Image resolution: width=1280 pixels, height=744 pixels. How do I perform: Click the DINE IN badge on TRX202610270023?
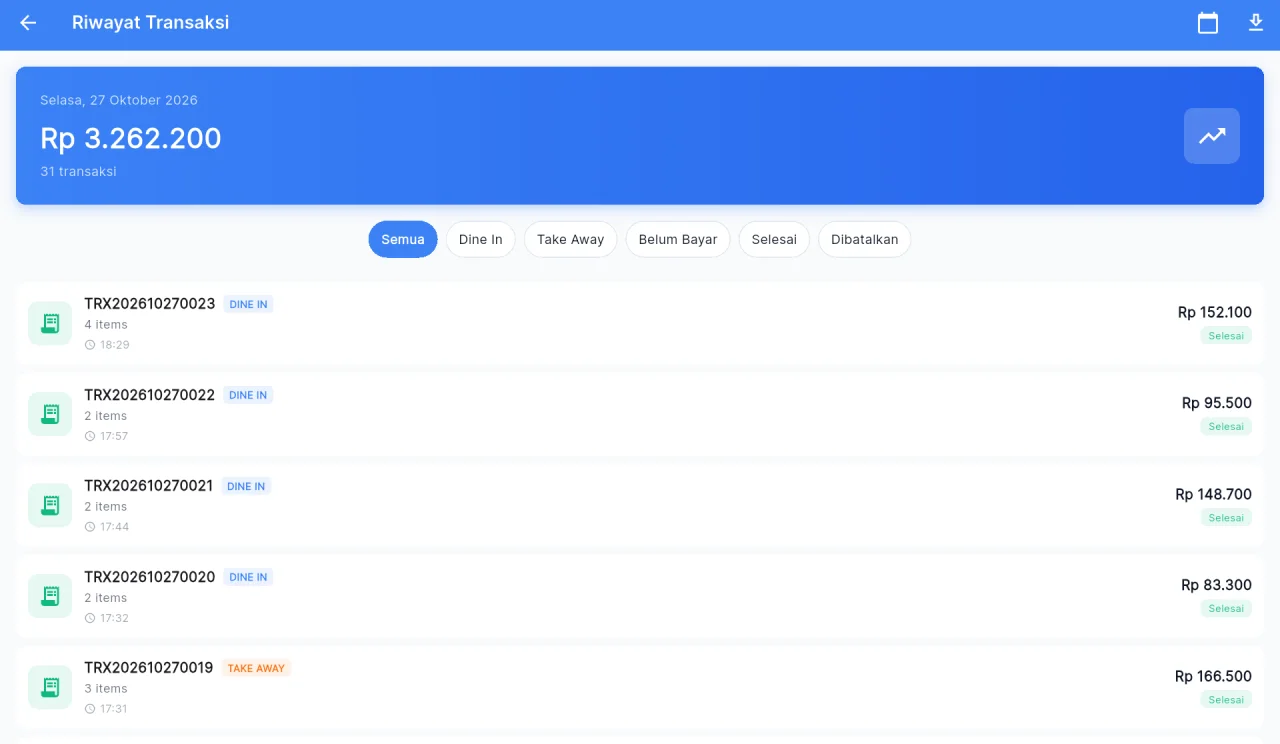pos(249,304)
